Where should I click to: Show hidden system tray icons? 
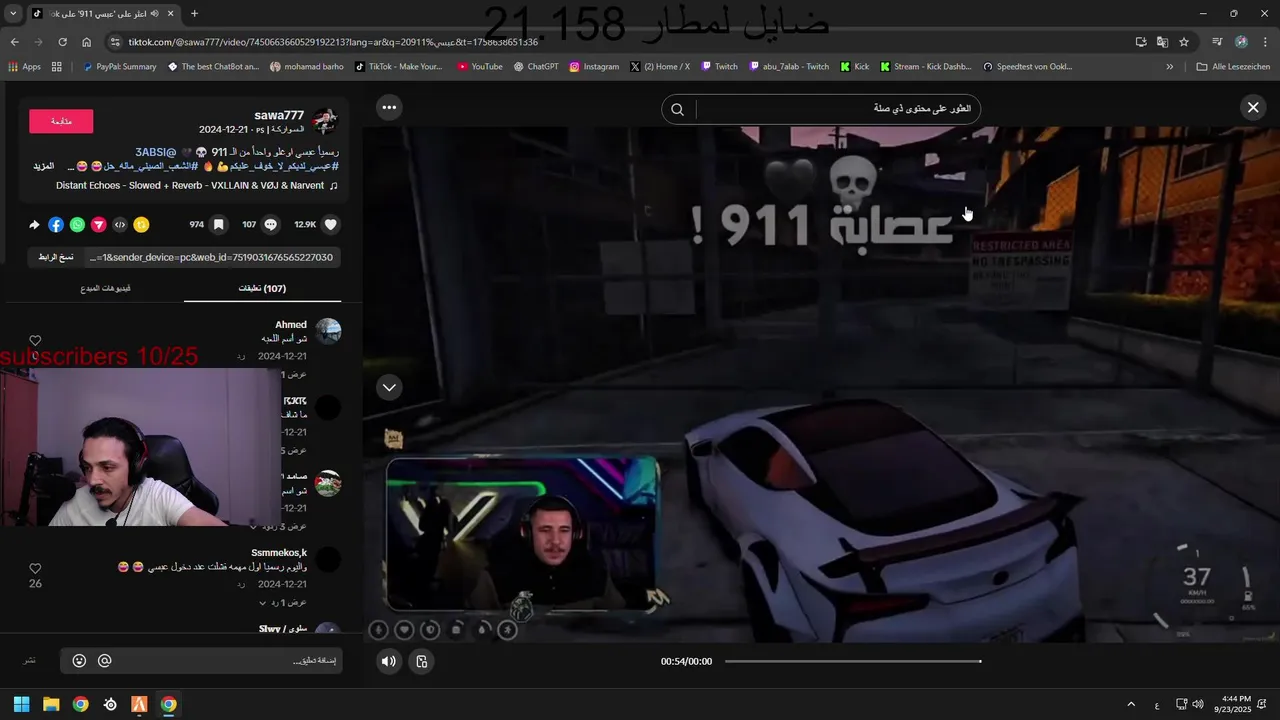click(1131, 704)
